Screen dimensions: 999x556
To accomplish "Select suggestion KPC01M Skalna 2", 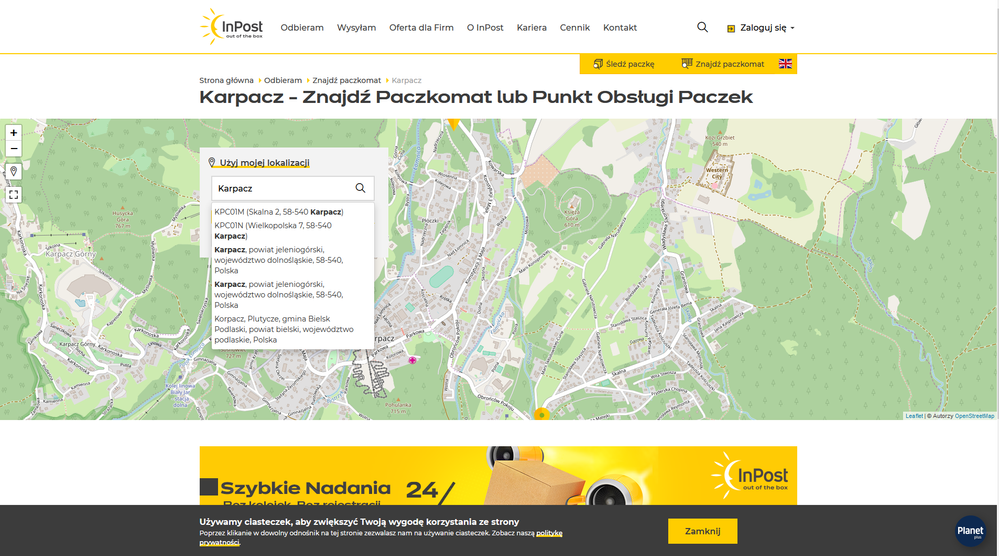I will 292,212.
